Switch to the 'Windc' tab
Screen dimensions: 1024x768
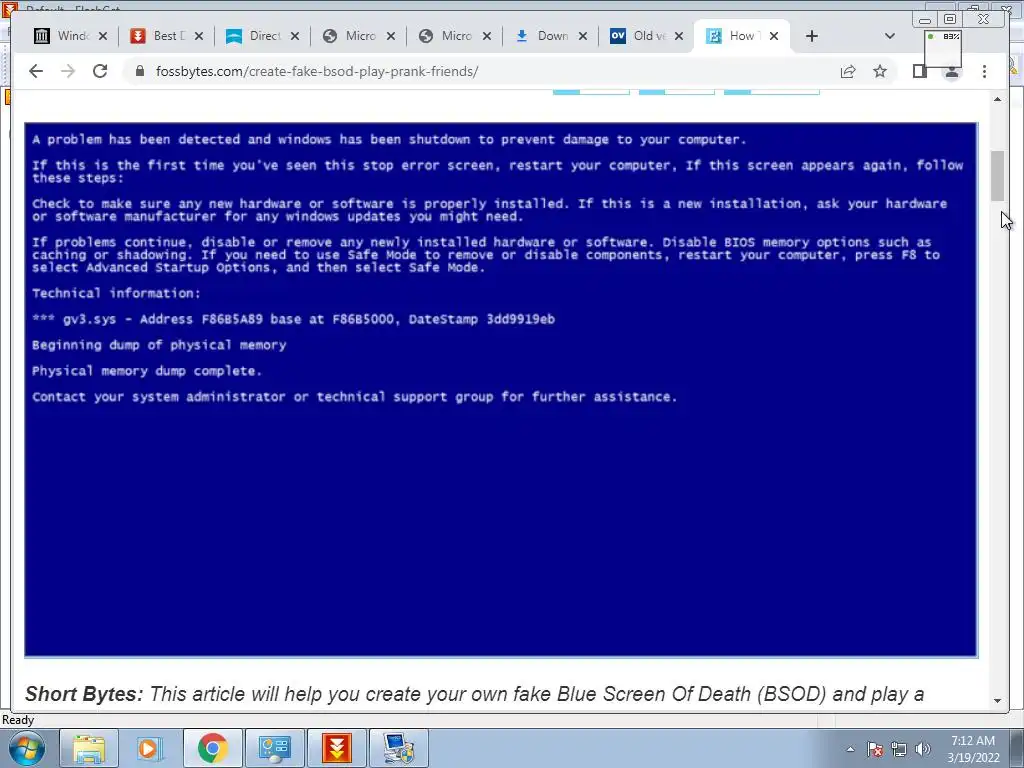[63, 36]
